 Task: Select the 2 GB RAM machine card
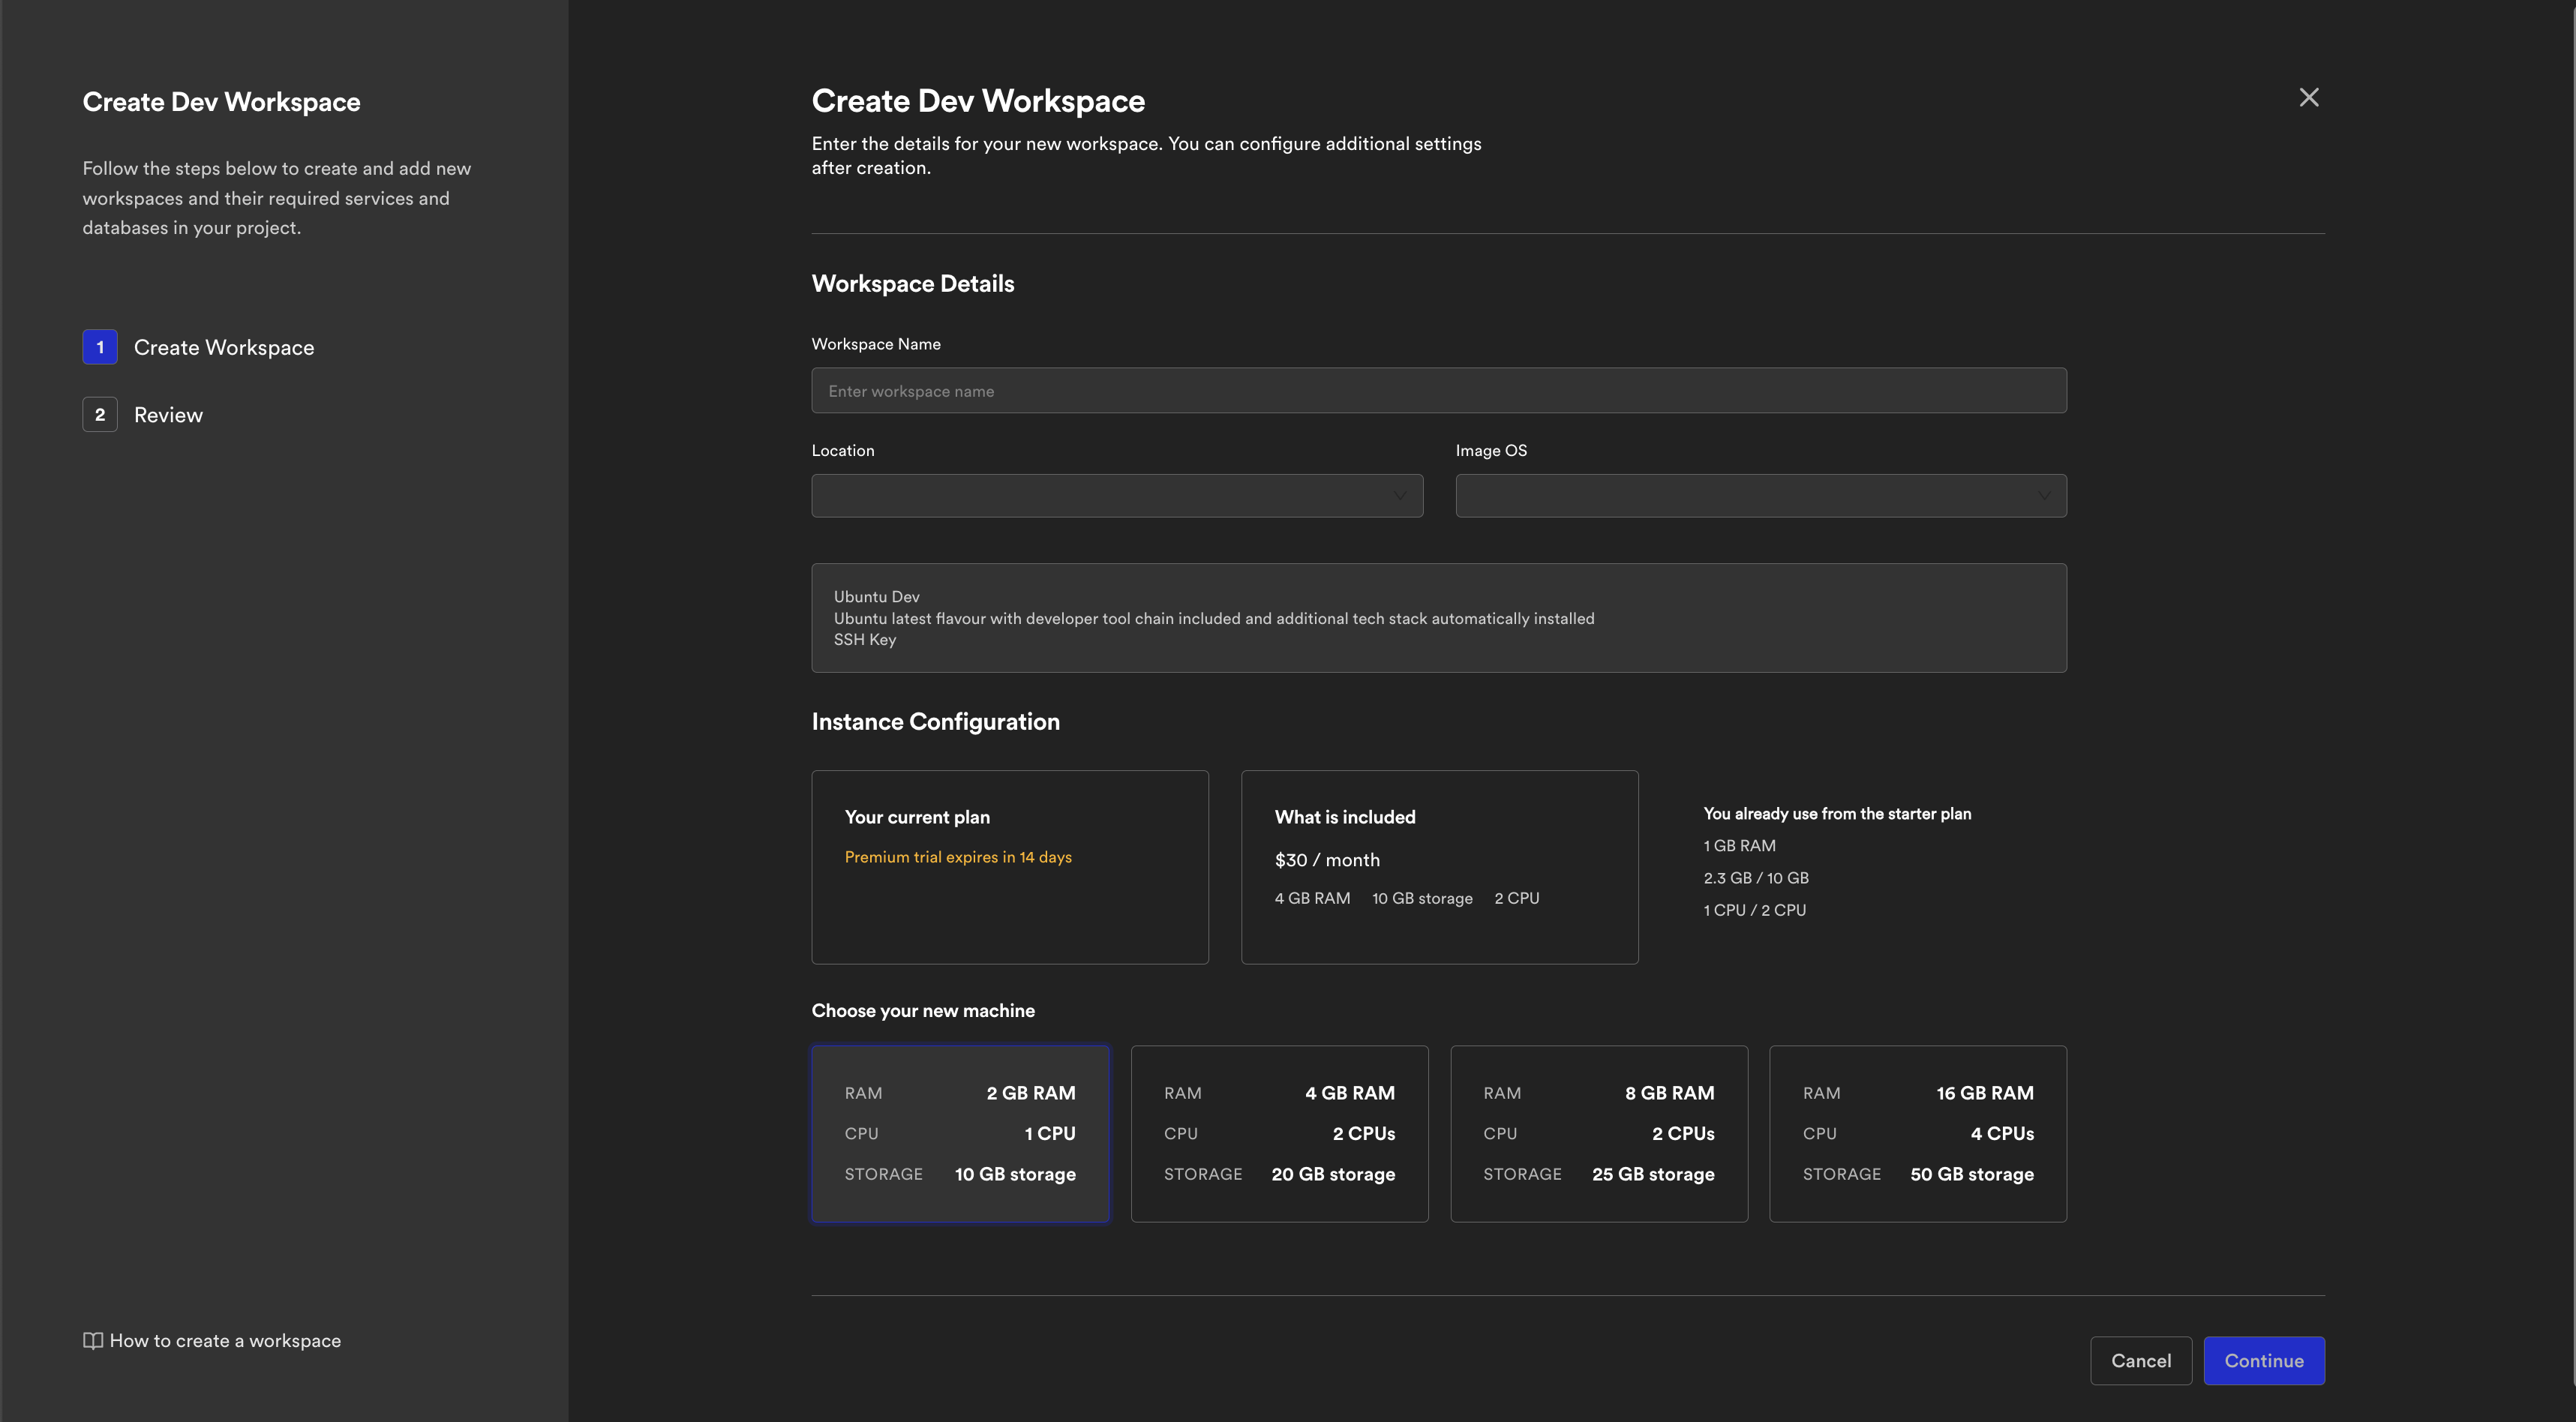960,1134
